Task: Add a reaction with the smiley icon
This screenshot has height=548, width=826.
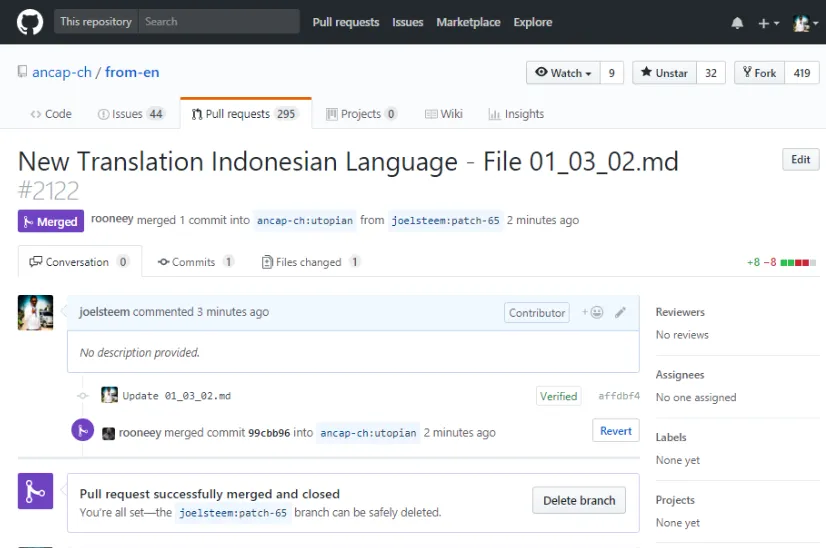Action: [x=593, y=312]
